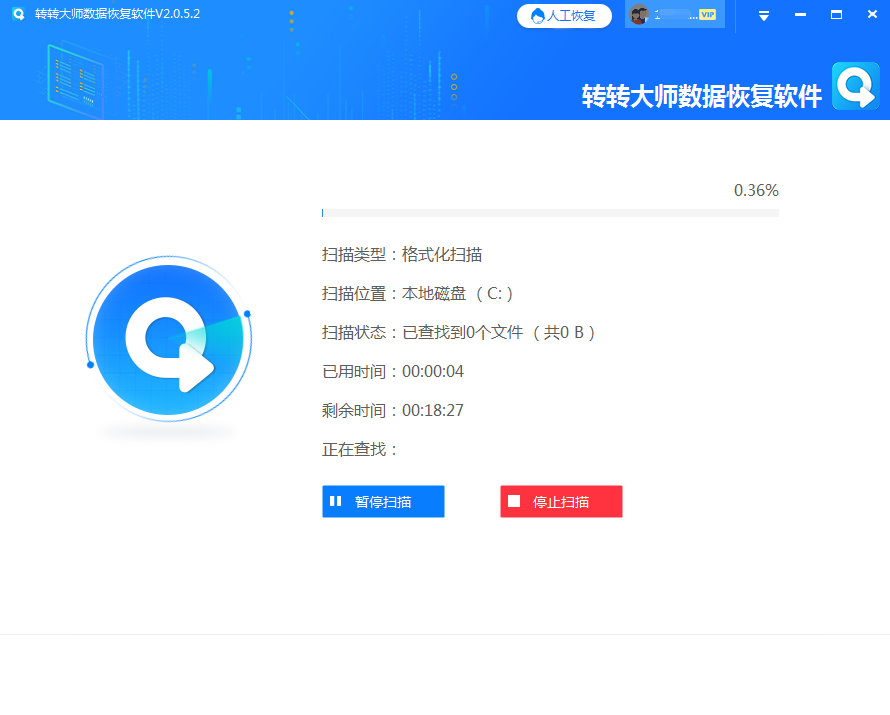This screenshot has height=715, width=890.
Task: Click the logo beside 转转大师数据恢复软件 banner text
Action: pyautogui.click(x=855, y=88)
